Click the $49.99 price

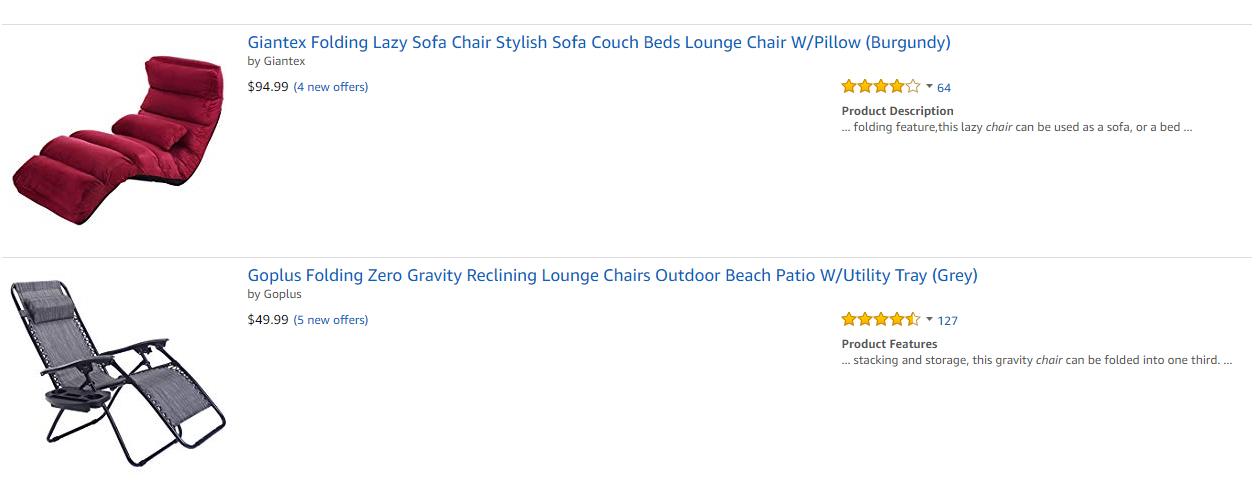(x=268, y=320)
